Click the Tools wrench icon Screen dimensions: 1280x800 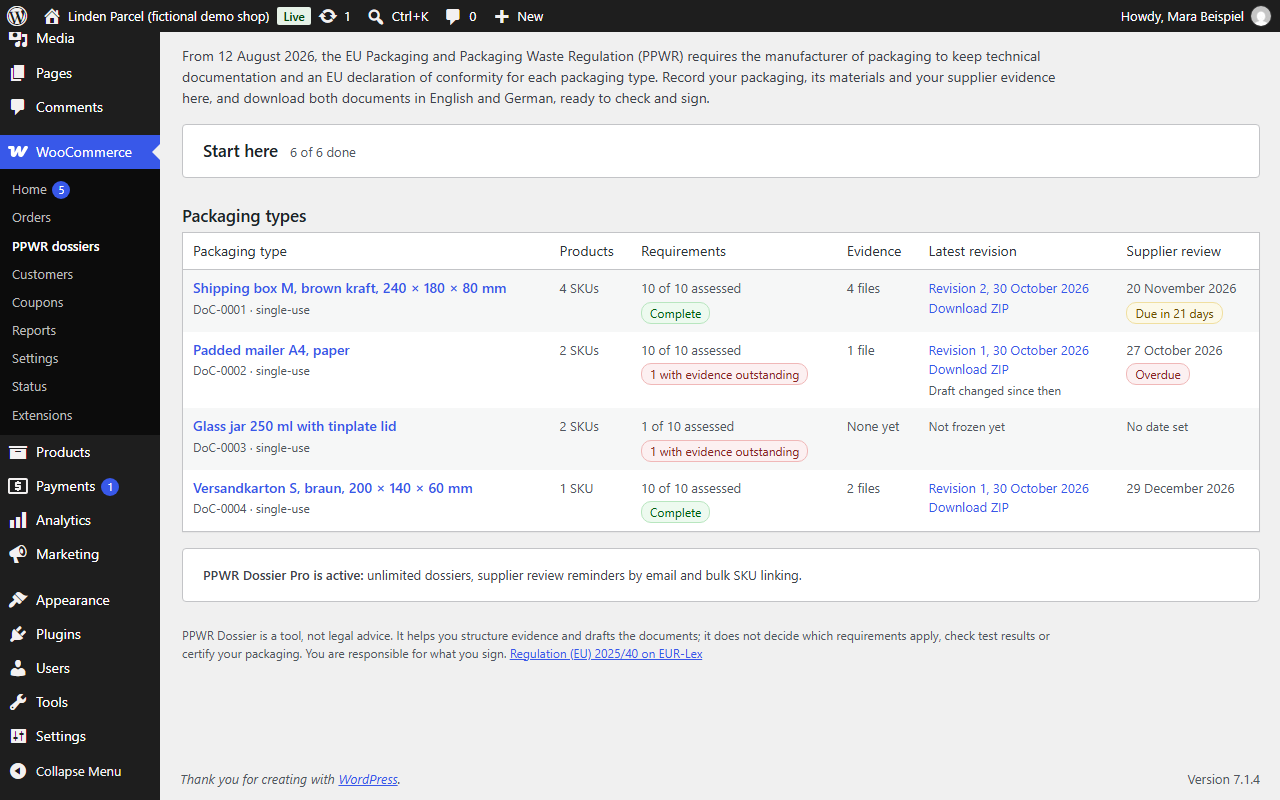tap(18, 702)
